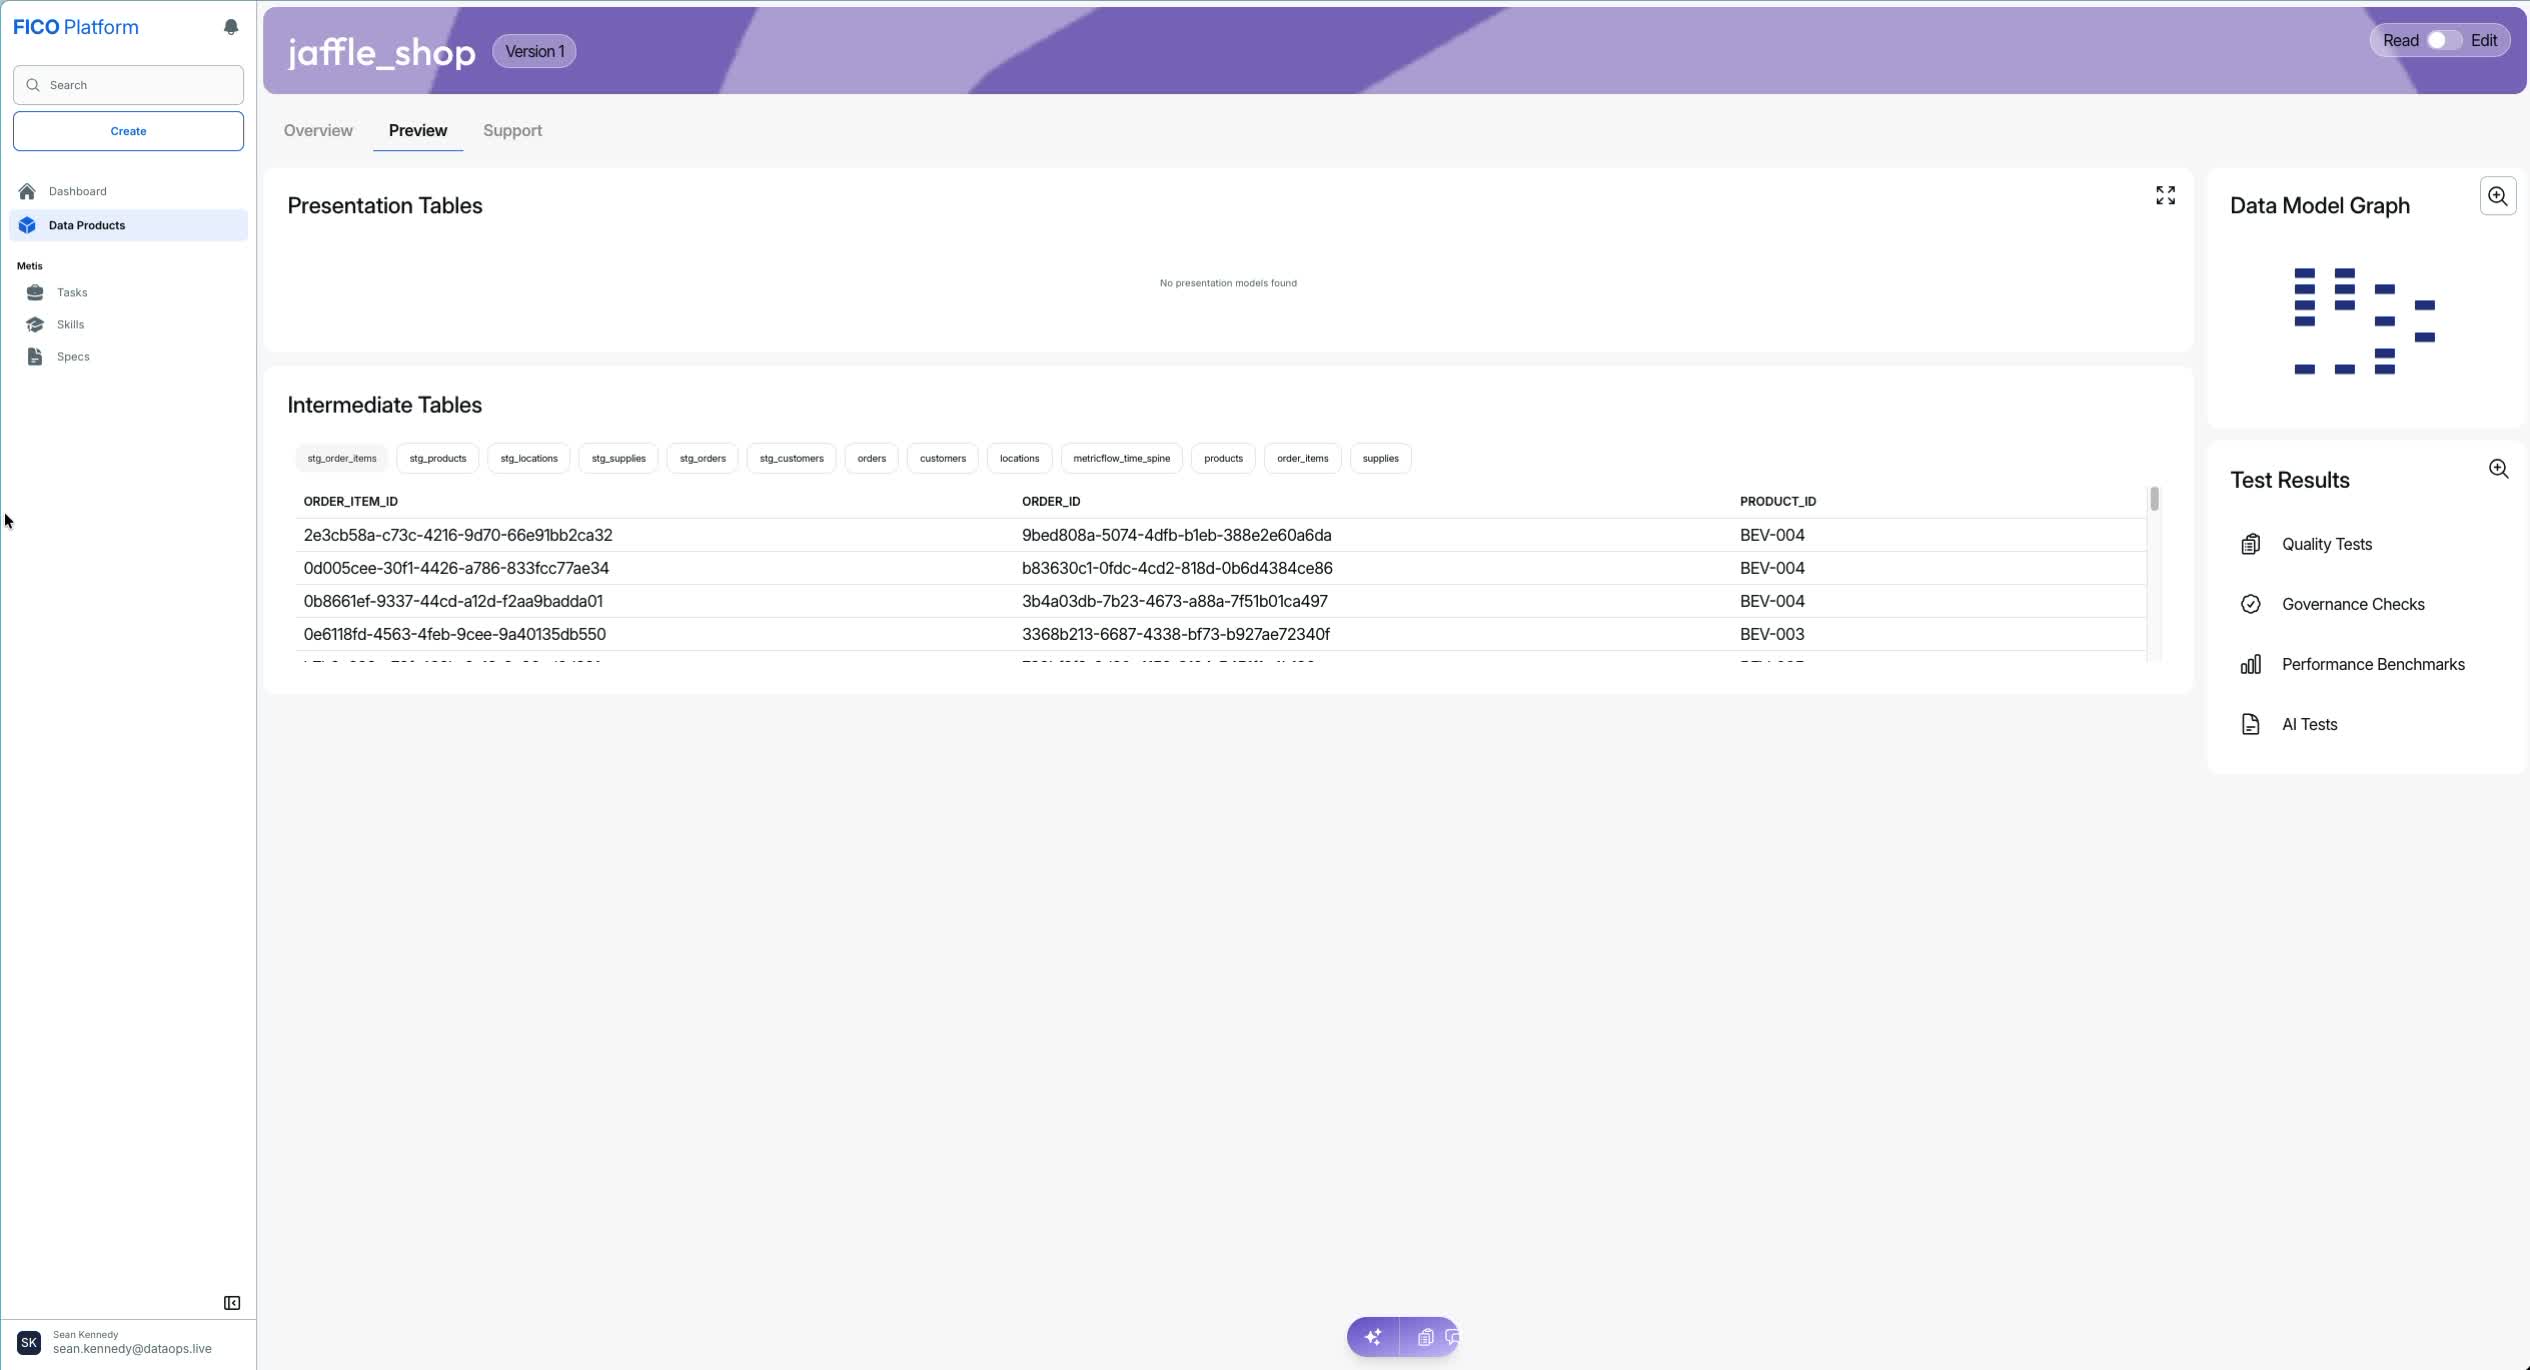The height and width of the screenshot is (1370, 2530).
Task: Open Quality Tests results
Action: click(2326, 544)
